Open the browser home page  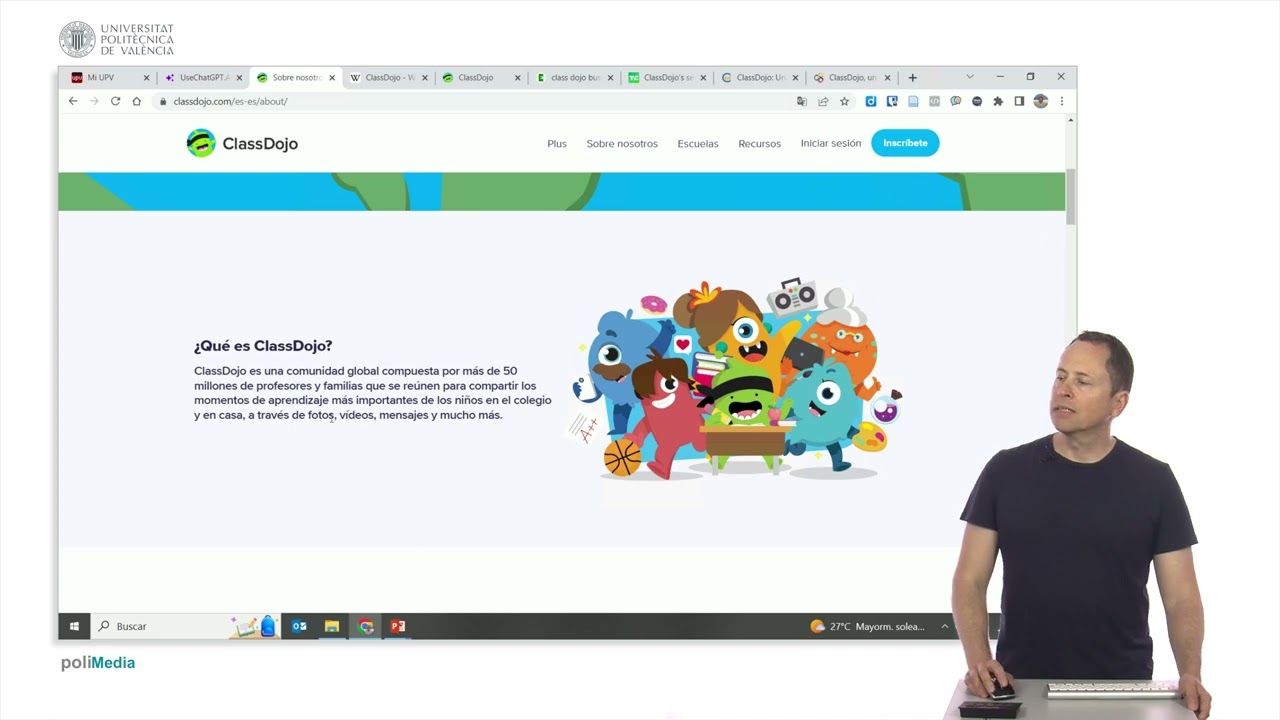pos(137,101)
